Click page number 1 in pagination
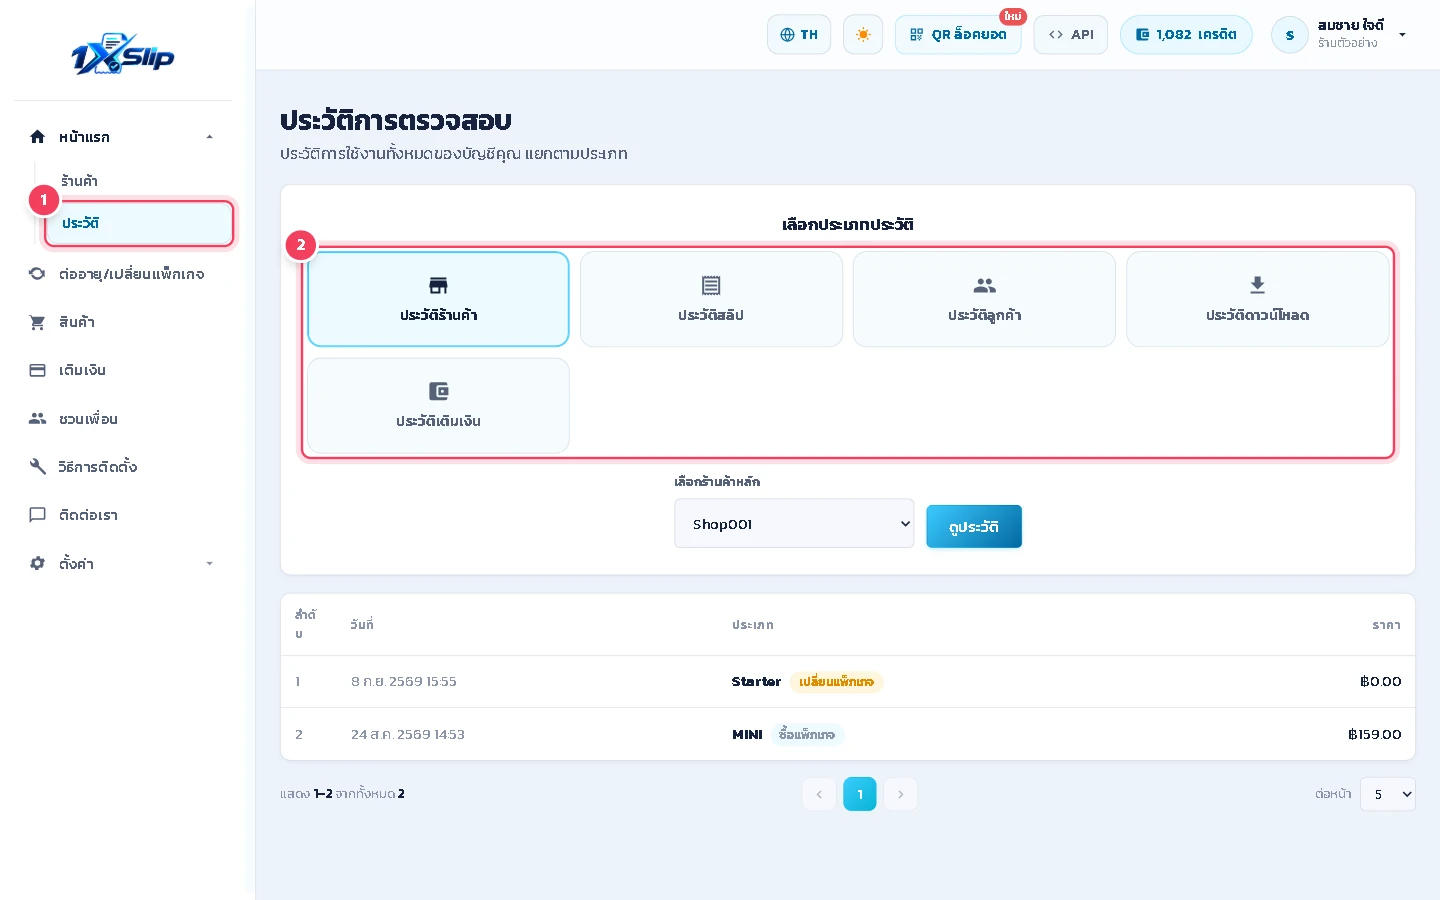The width and height of the screenshot is (1440, 900). 860,794
